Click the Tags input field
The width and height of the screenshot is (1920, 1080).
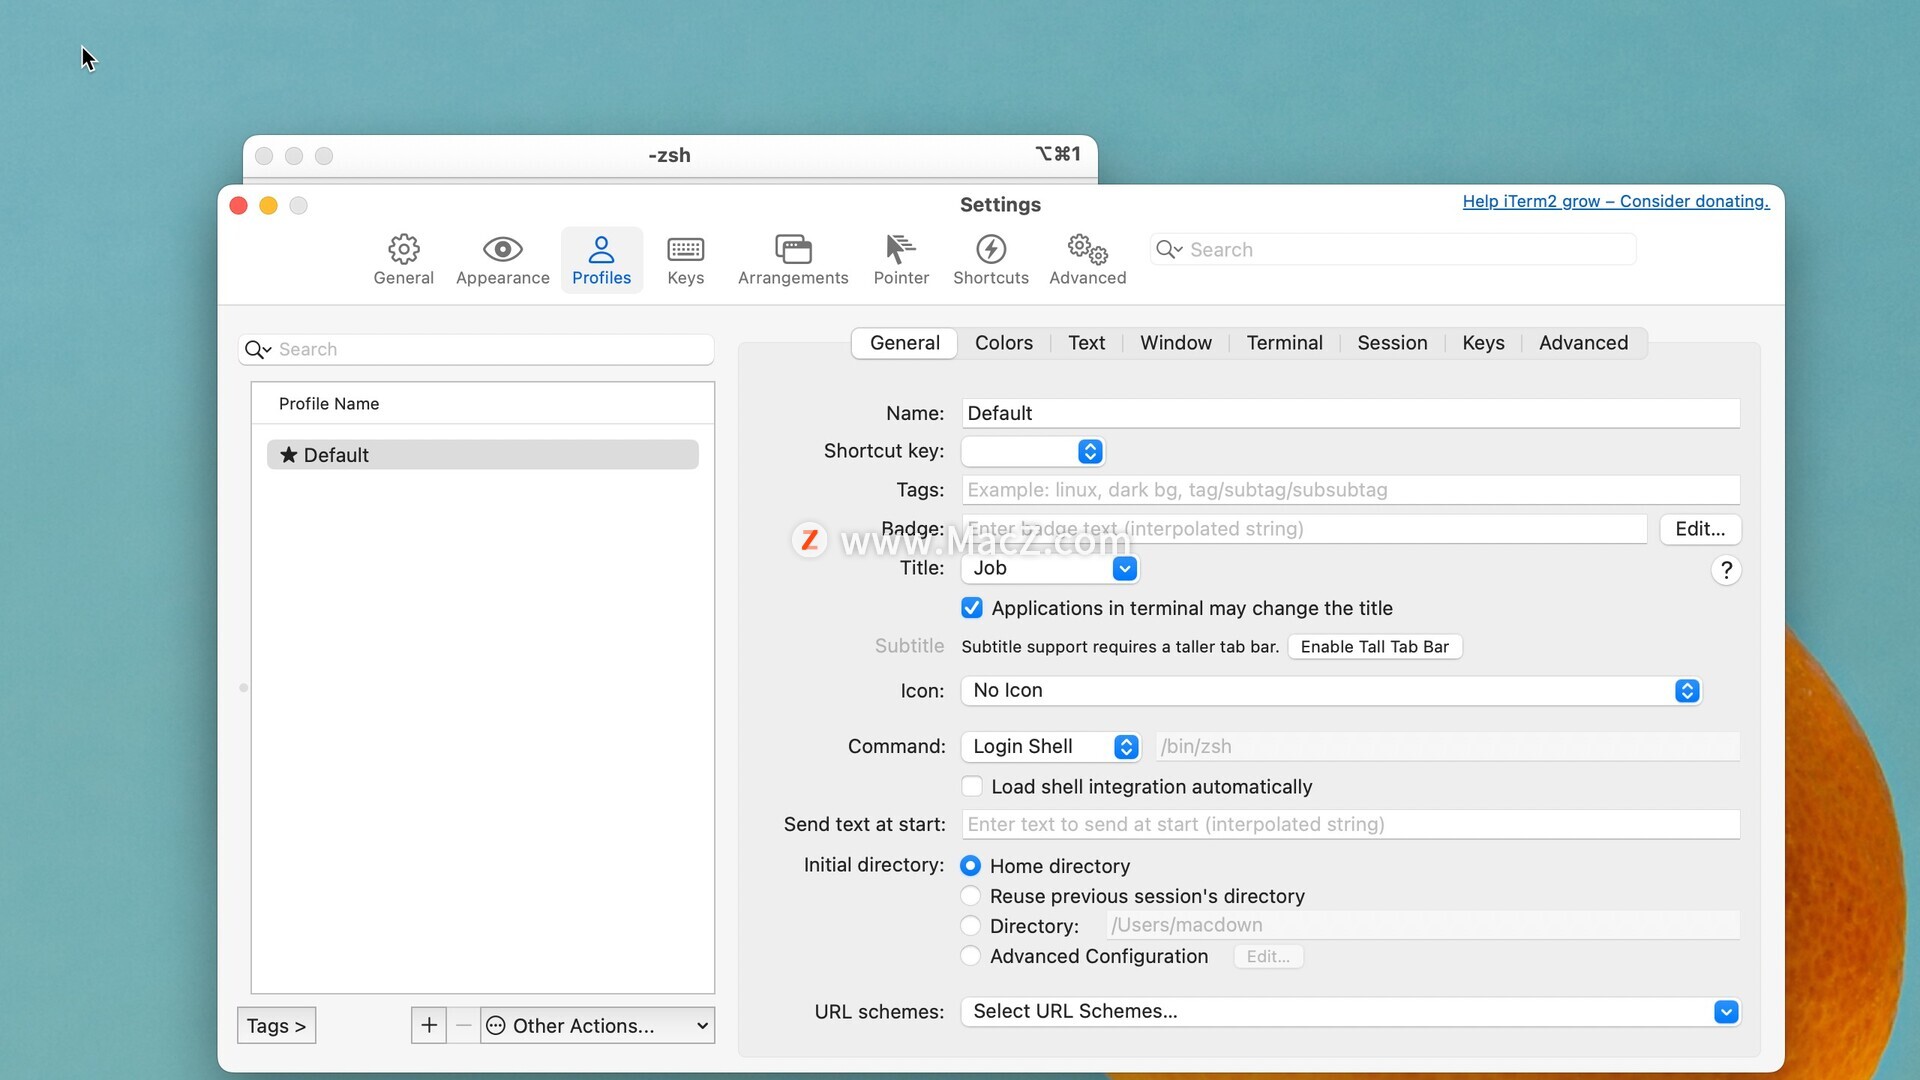tap(1350, 490)
